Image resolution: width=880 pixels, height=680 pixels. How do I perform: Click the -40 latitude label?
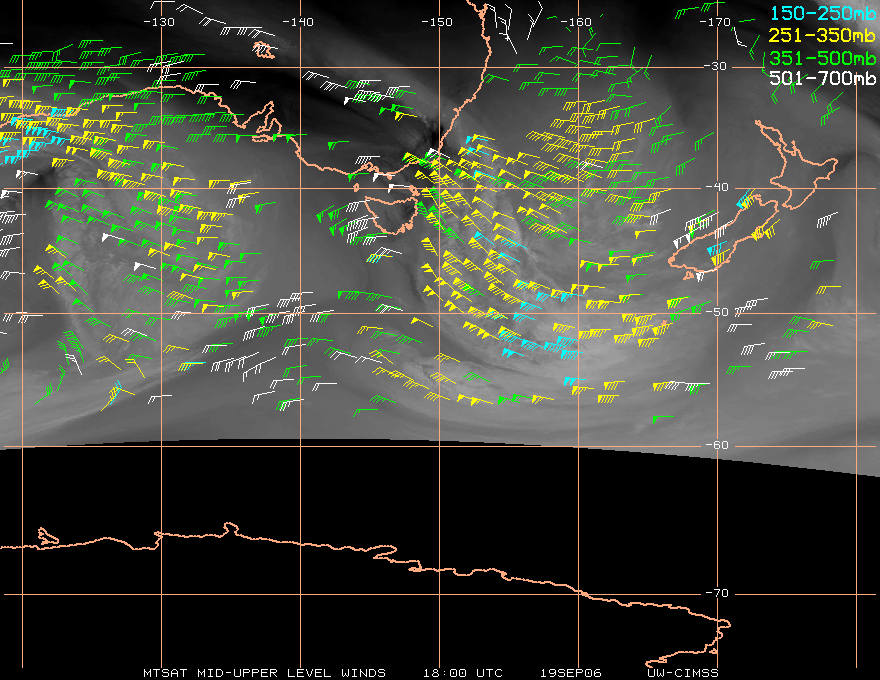pyautogui.click(x=717, y=187)
